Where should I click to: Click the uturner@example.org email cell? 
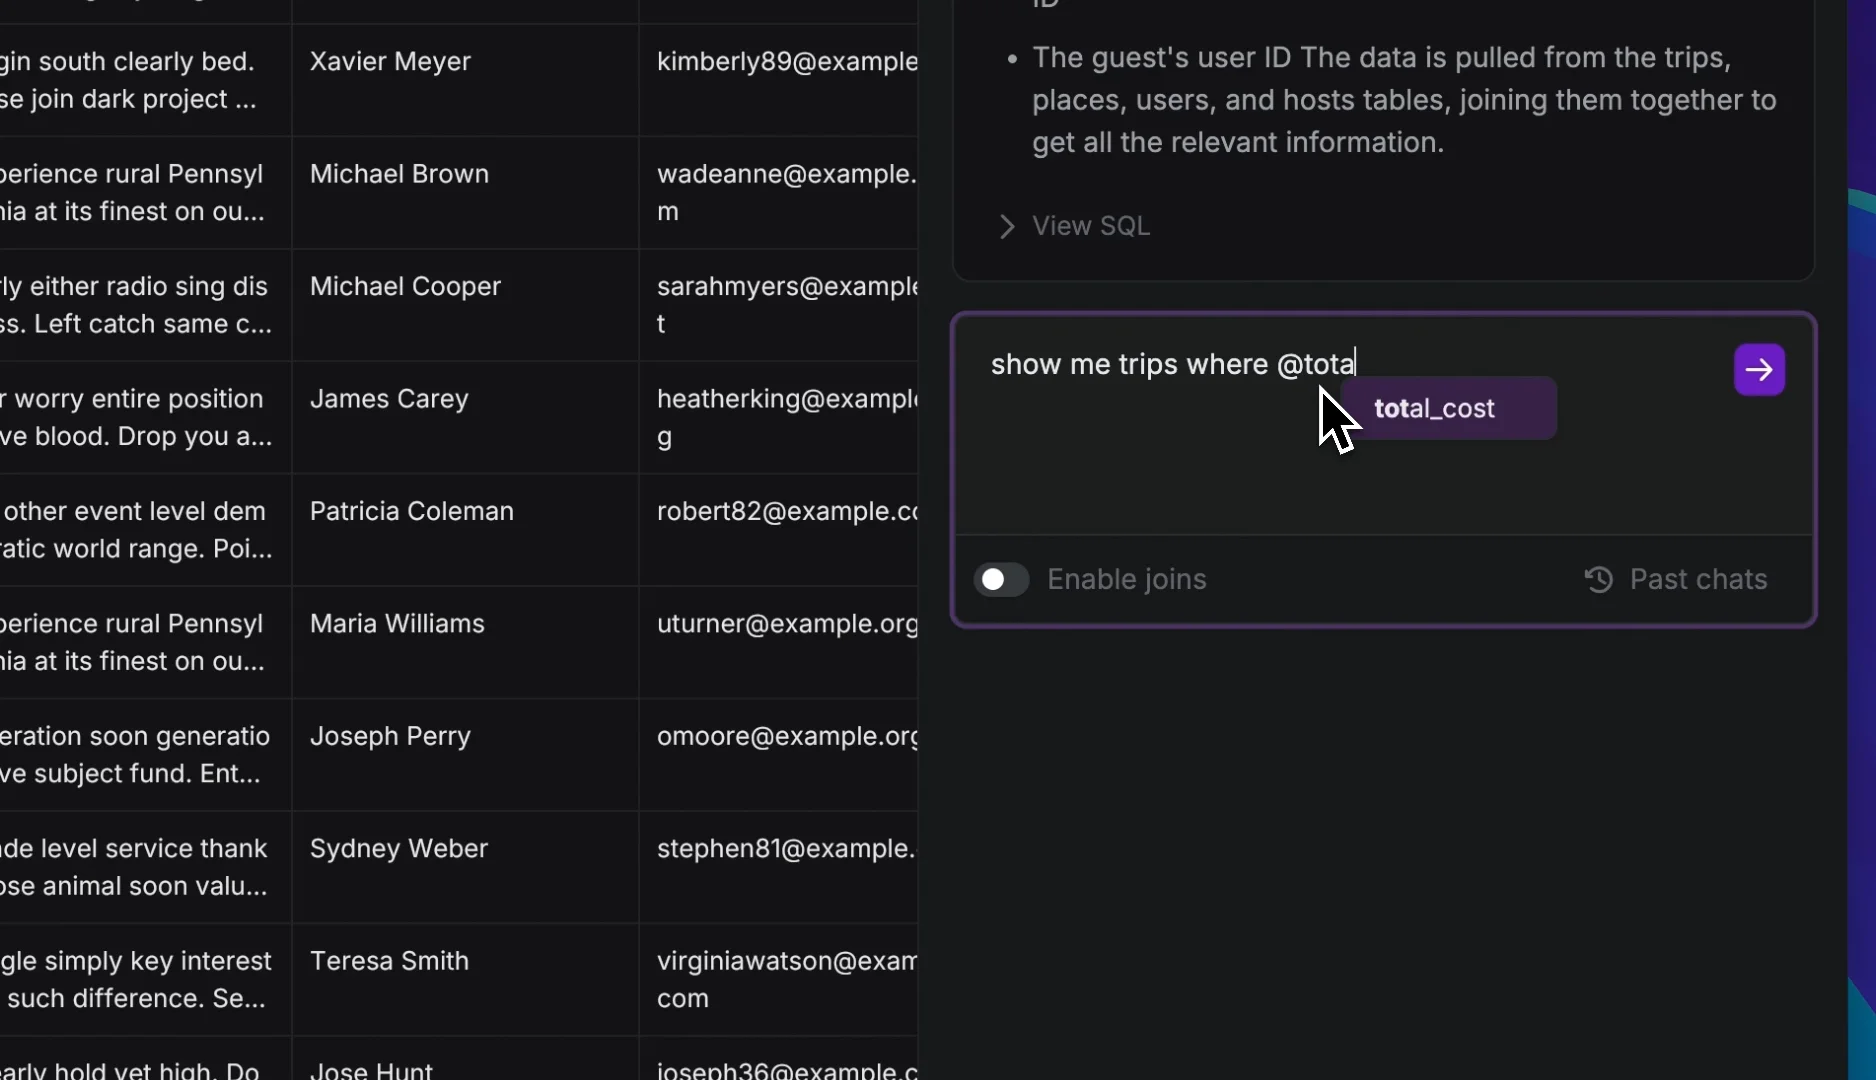click(786, 624)
